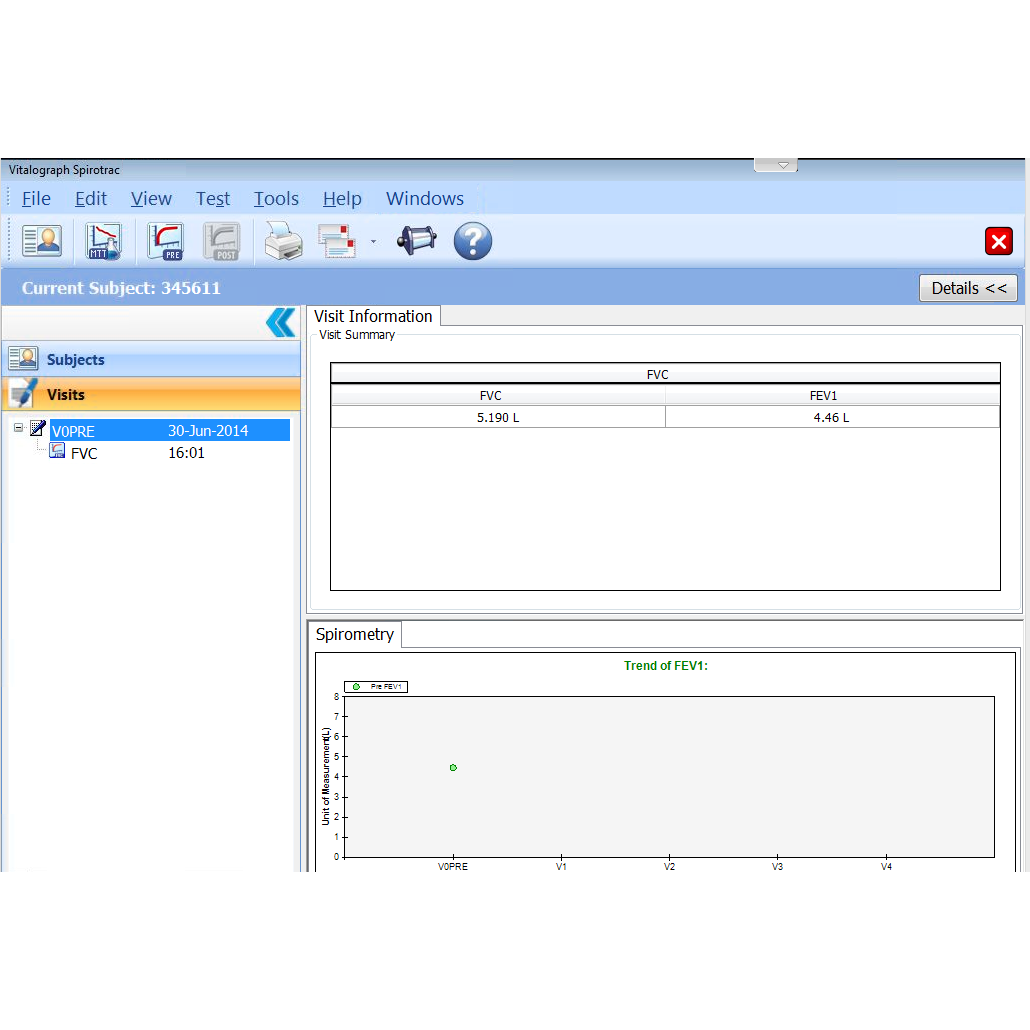Click the printer icon
Screen dimensions: 1030x1030
pyautogui.click(x=283, y=241)
